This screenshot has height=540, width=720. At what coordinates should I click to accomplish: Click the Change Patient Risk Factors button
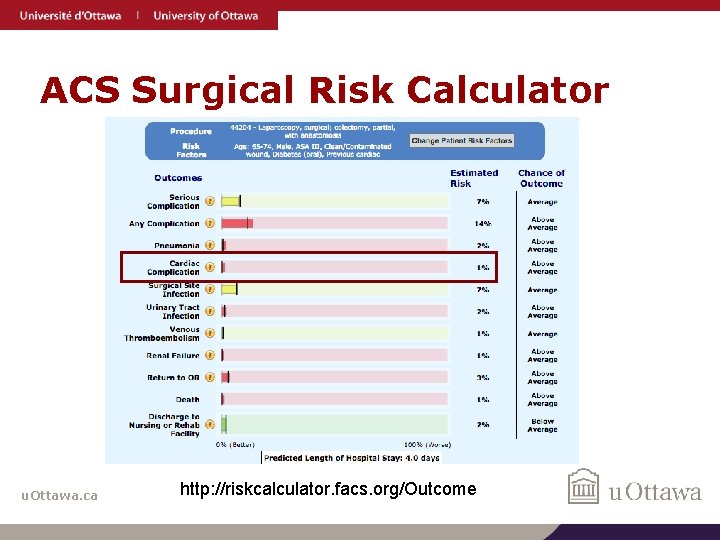462,141
